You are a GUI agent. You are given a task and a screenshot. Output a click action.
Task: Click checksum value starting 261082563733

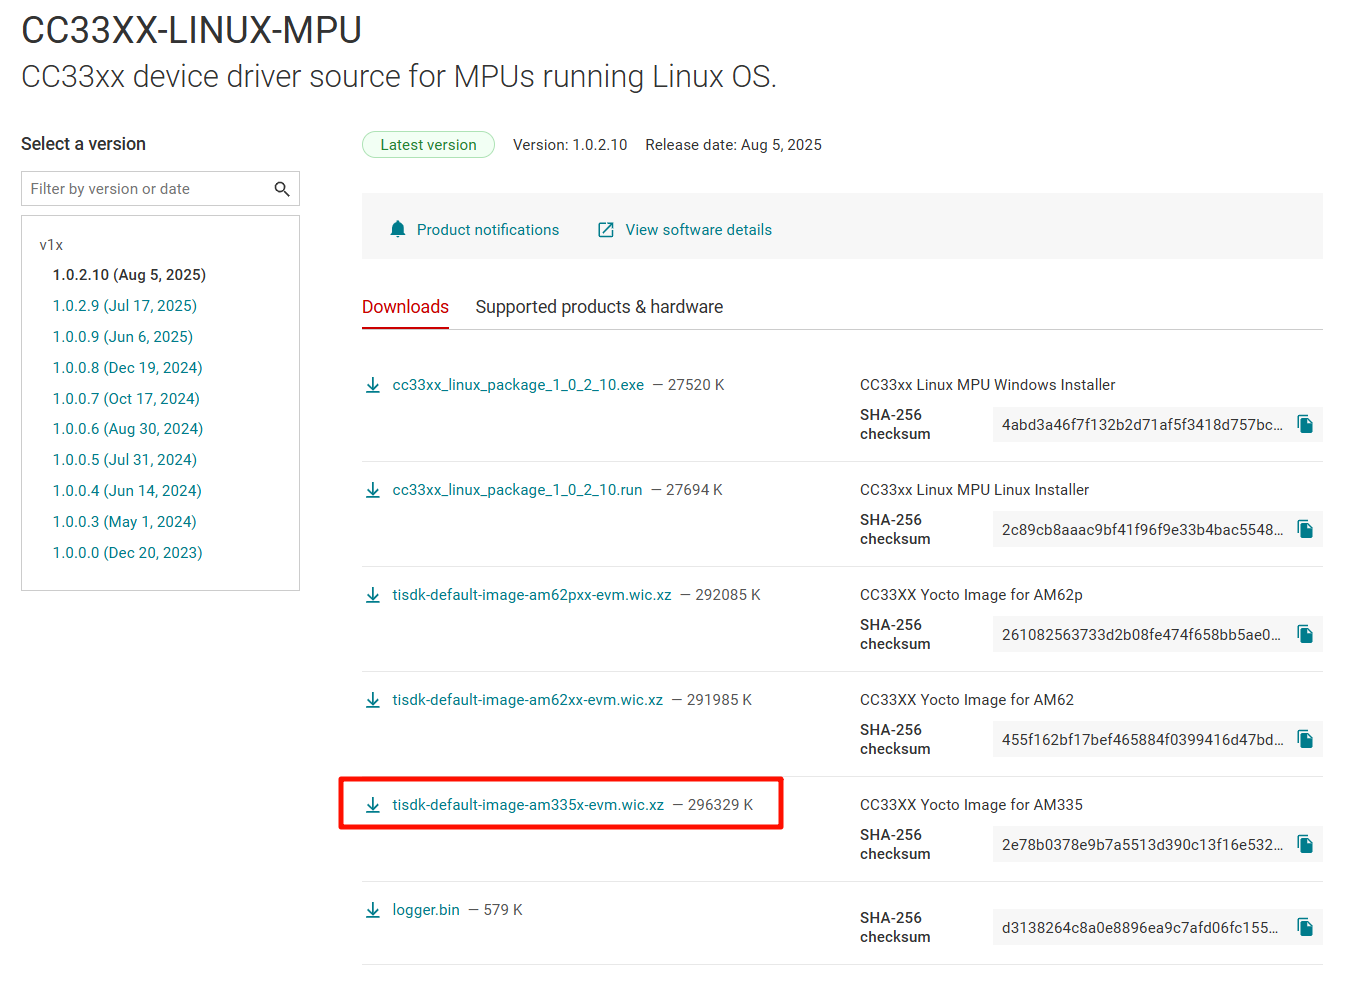point(1141,634)
